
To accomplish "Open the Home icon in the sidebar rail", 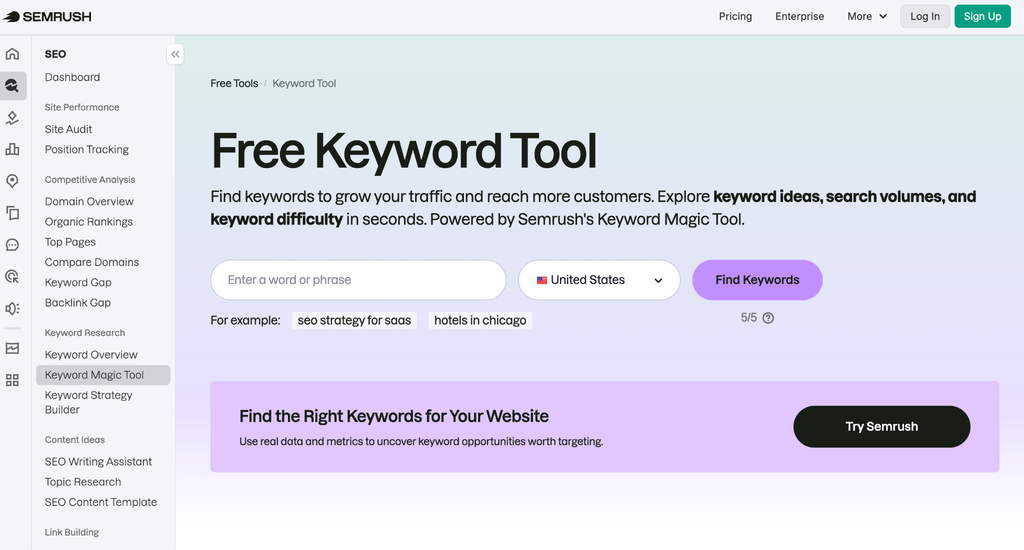I will pyautogui.click(x=12, y=54).
